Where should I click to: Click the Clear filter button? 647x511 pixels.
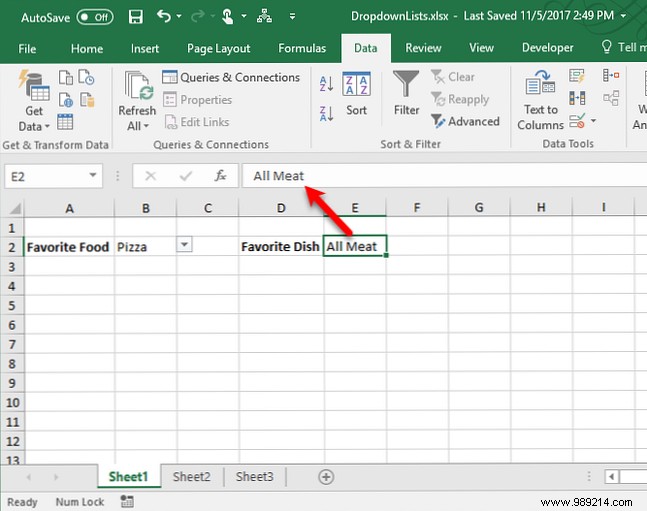(x=453, y=77)
